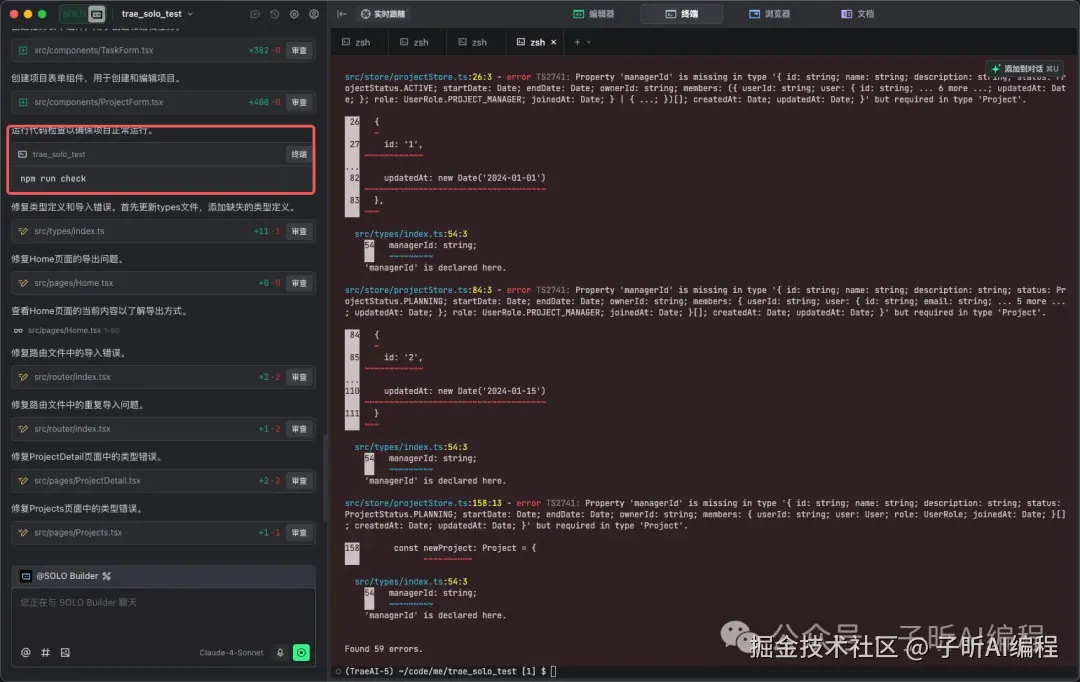This screenshot has width=1080, height=682.
Task: Click the microphone voice input icon
Action: (280, 652)
